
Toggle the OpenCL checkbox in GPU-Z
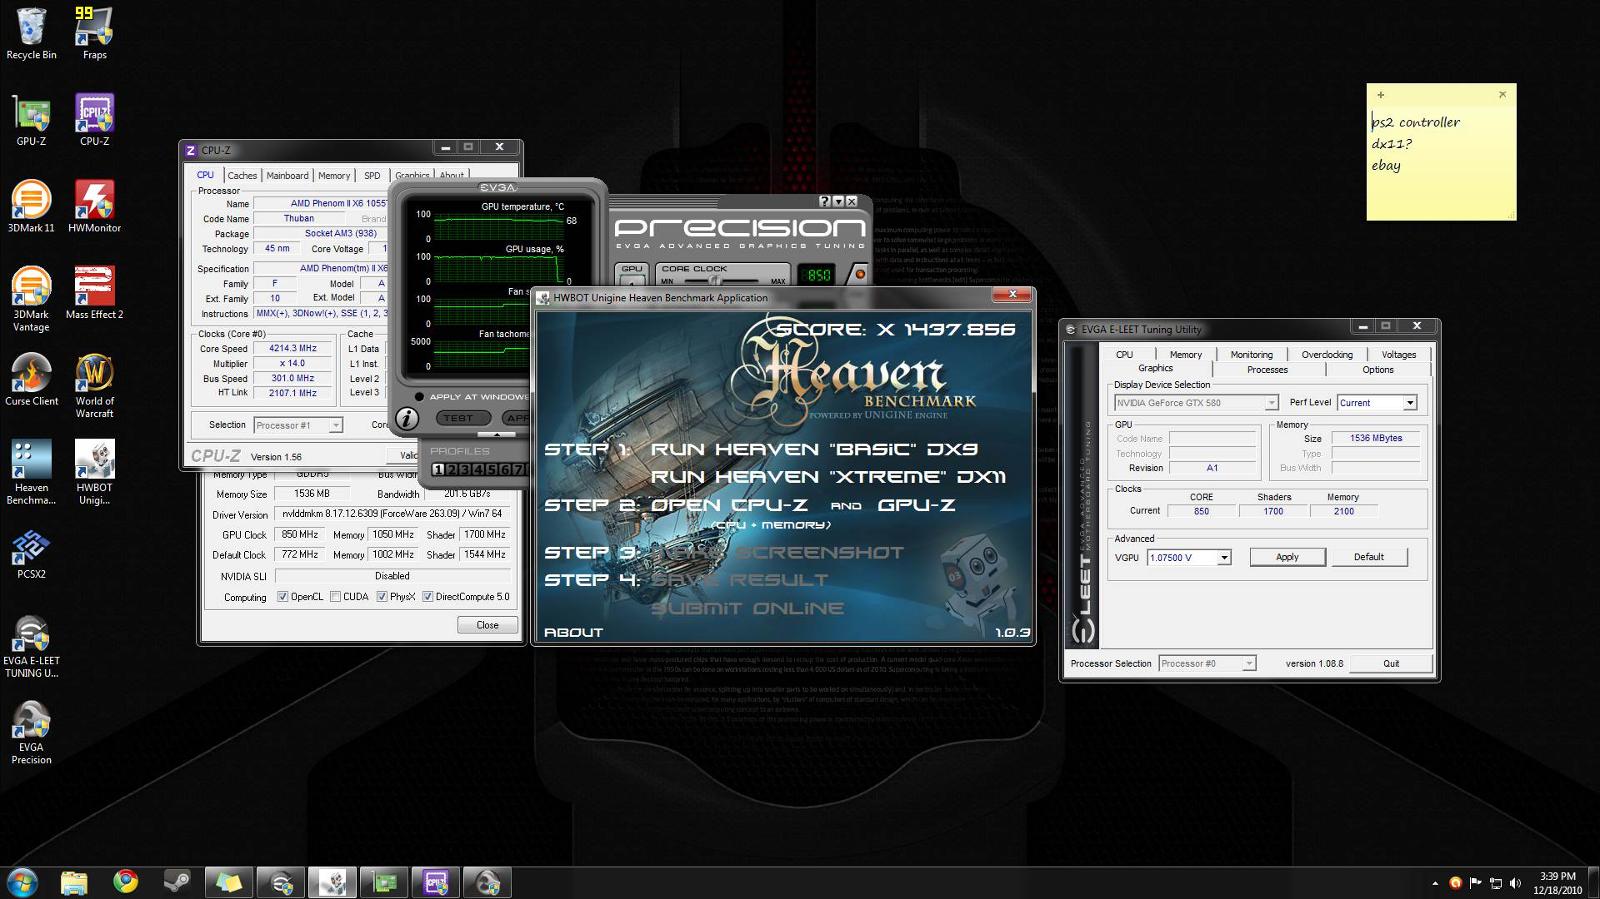point(283,597)
